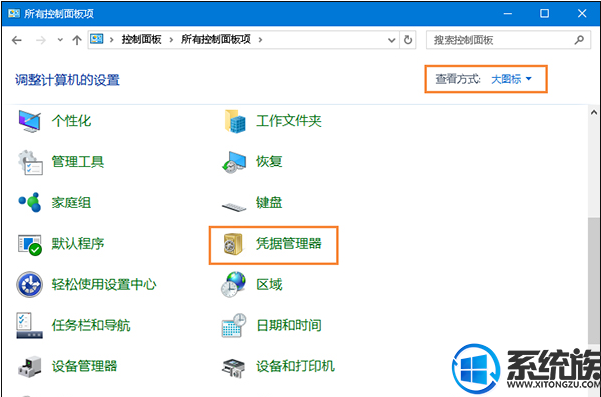Screen dimensions: 601x397
Task: Open the 家庭组 link
Action: (71, 203)
